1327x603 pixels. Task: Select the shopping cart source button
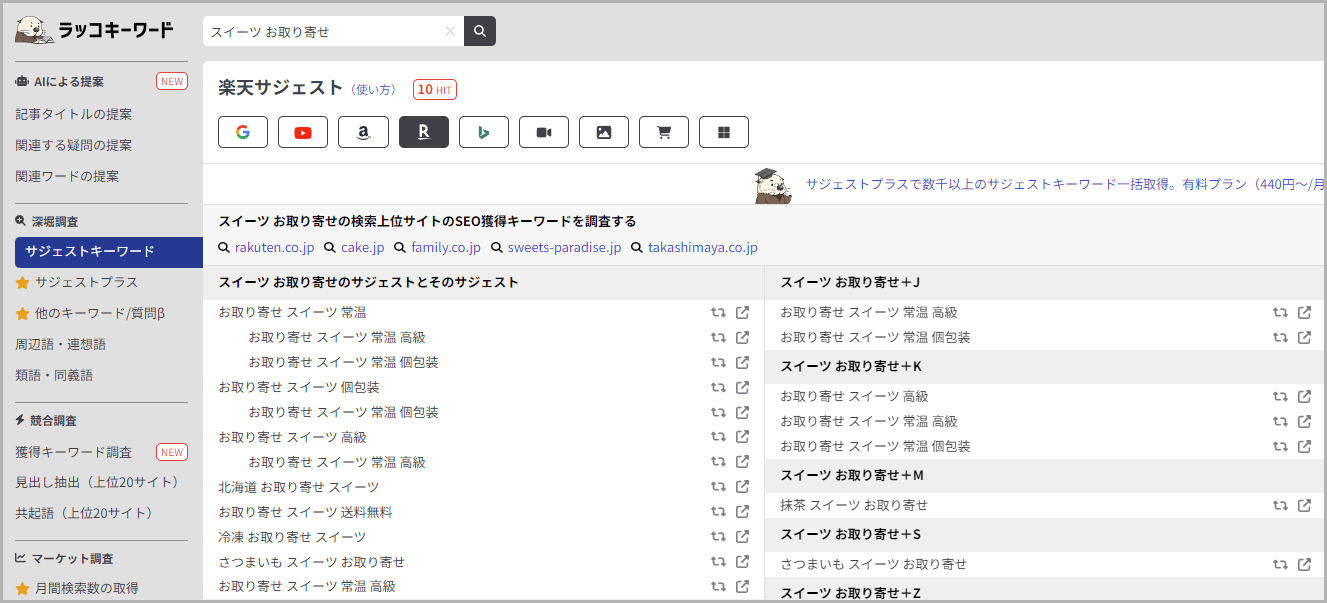664,132
